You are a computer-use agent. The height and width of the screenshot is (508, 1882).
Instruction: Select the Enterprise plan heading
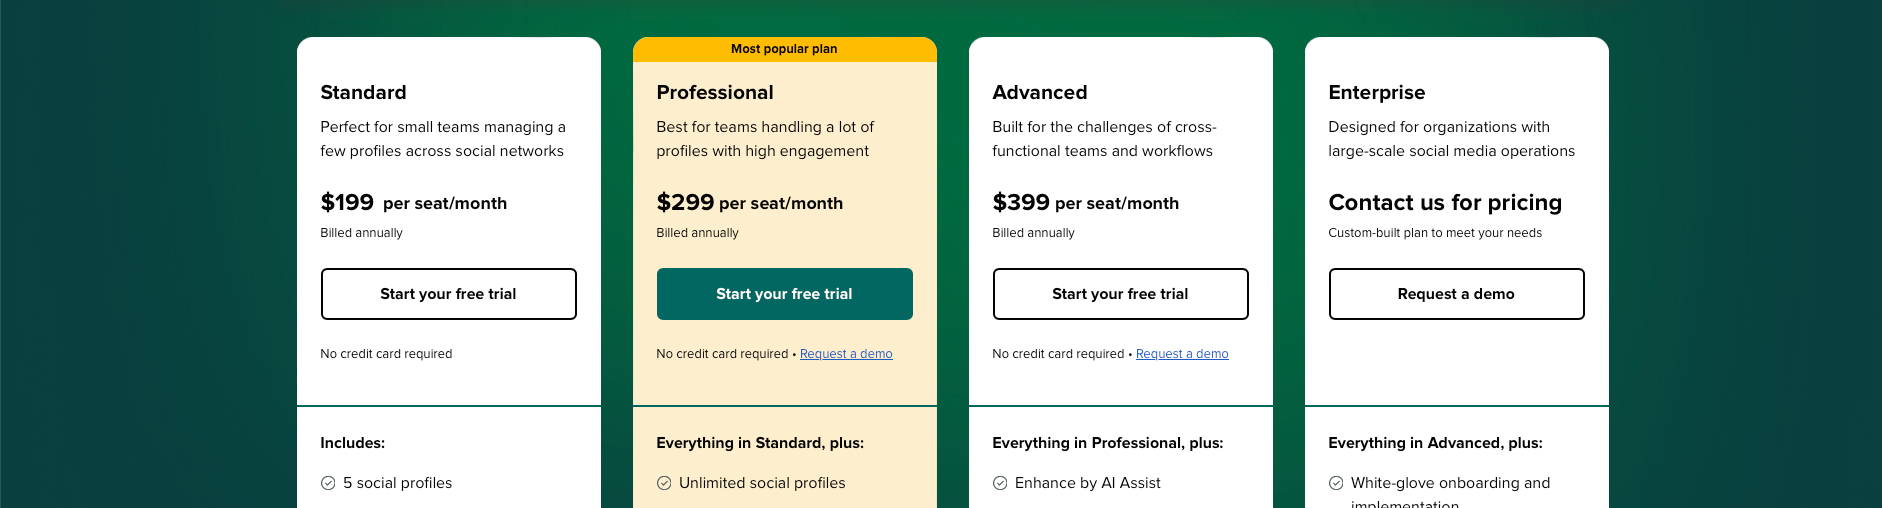coord(1377,93)
